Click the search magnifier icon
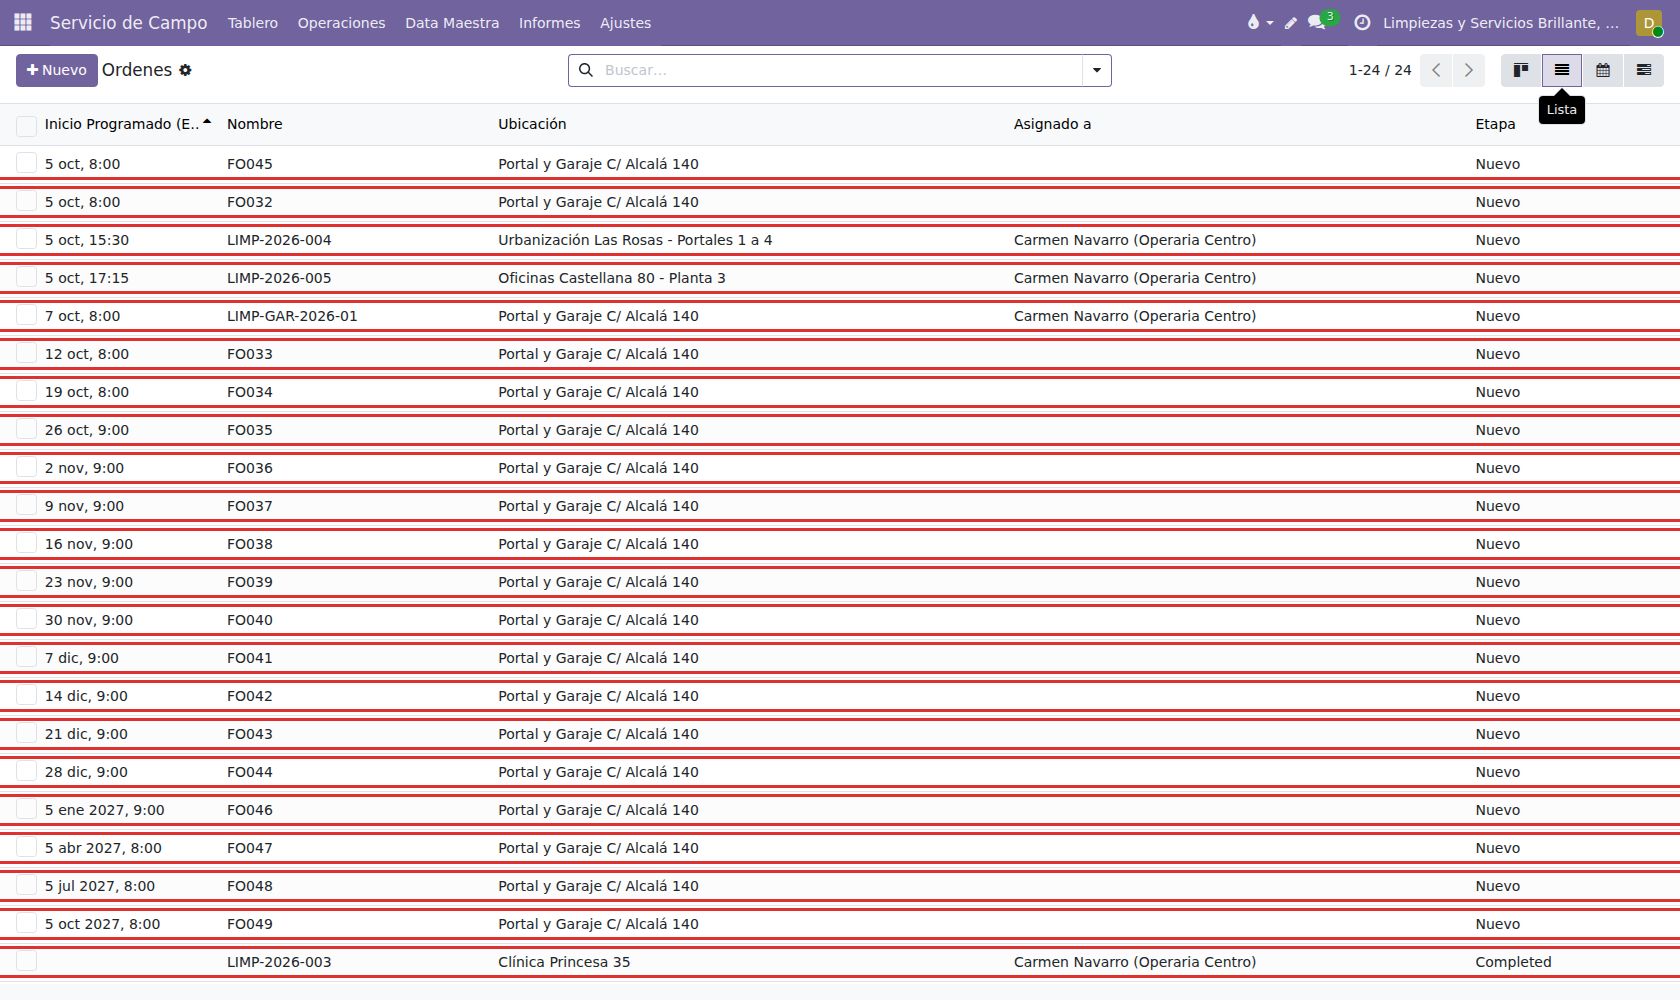 (586, 70)
